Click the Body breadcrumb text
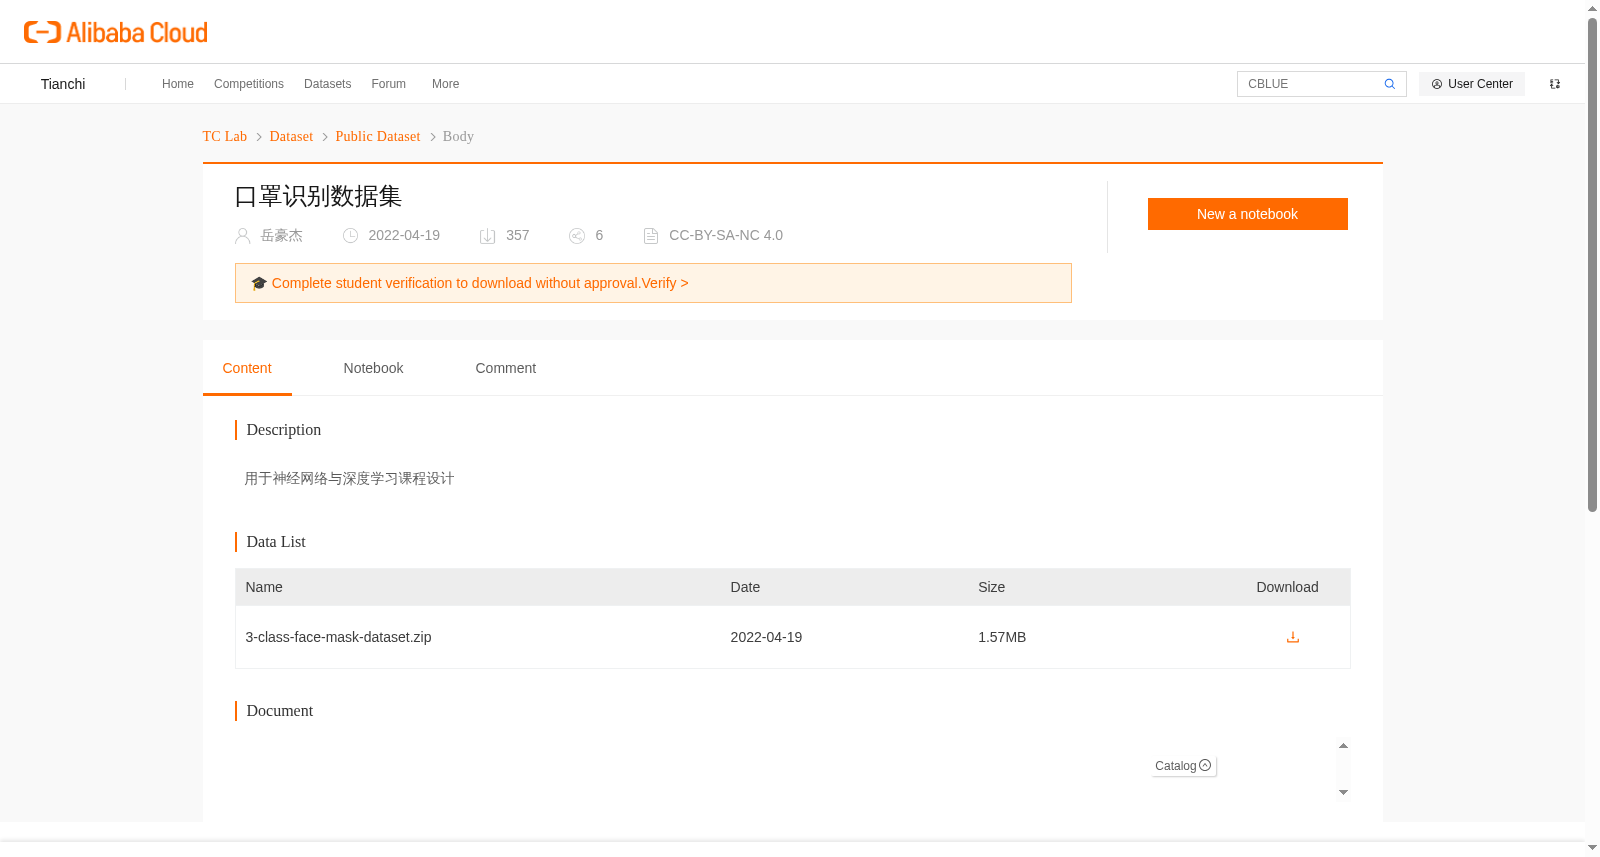This screenshot has height=857, width=1600. (458, 136)
